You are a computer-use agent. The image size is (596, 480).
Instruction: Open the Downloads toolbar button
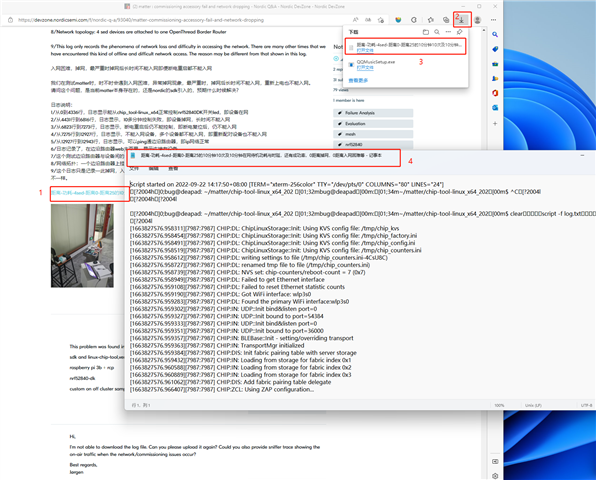pos(462,20)
